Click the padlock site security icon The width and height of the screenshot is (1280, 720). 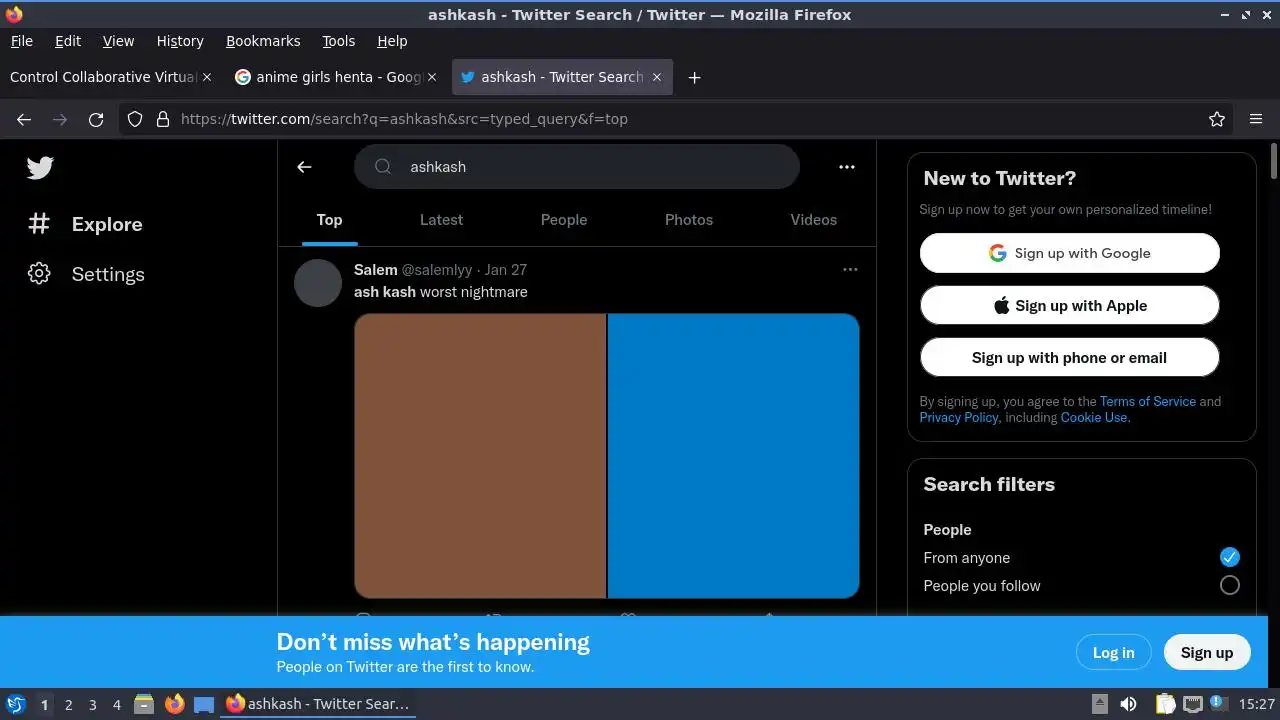(x=163, y=119)
